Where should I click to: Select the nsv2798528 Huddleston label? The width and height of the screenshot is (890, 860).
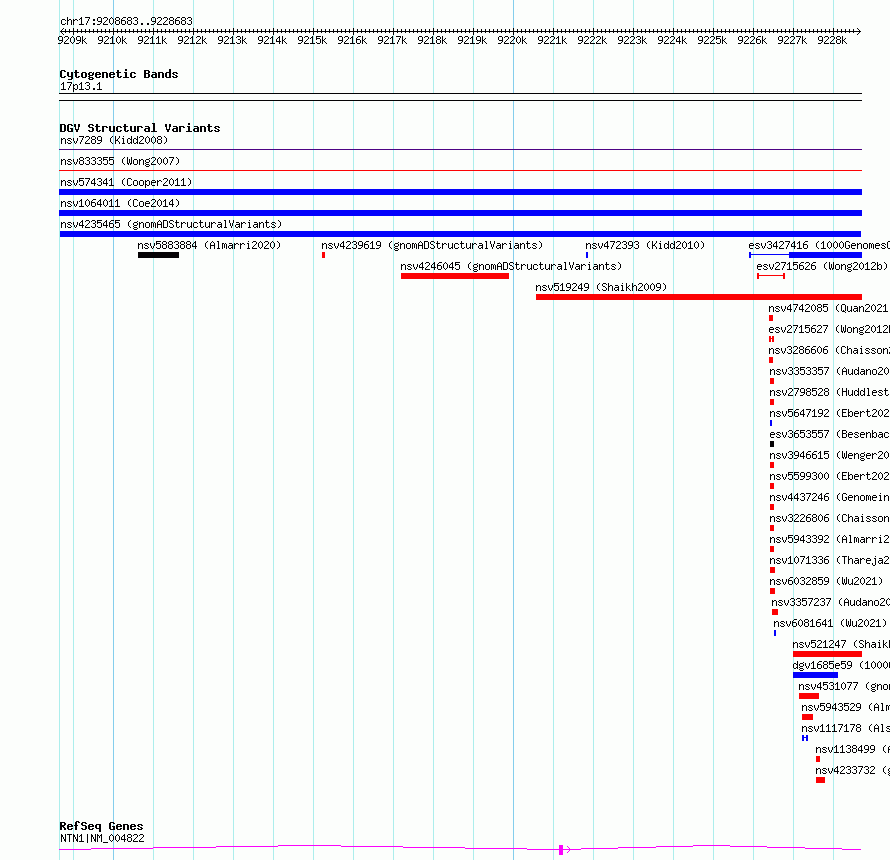pyautogui.click(x=829, y=392)
